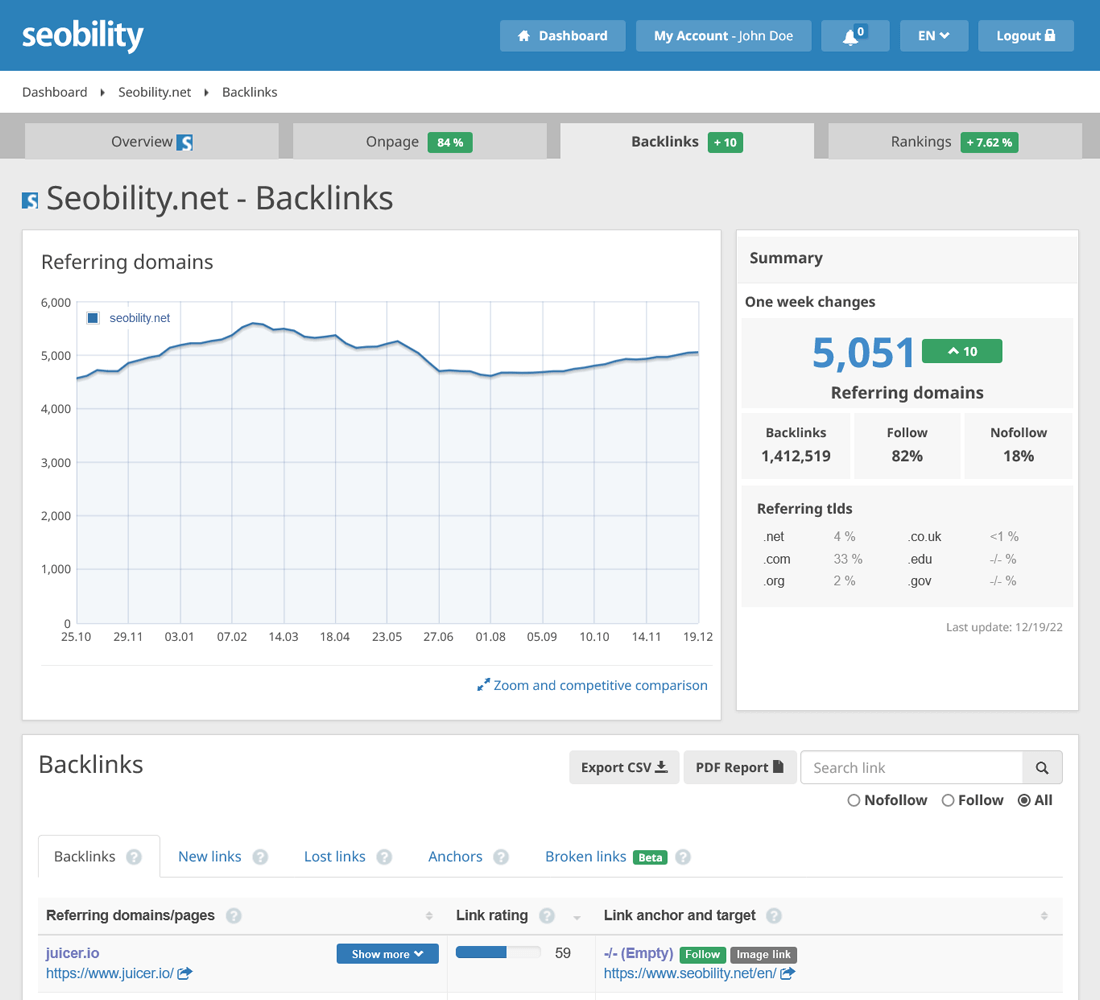The height and width of the screenshot is (1000, 1100).
Task: Click the Link rating bar for juicer.io
Action: pyautogui.click(x=497, y=951)
